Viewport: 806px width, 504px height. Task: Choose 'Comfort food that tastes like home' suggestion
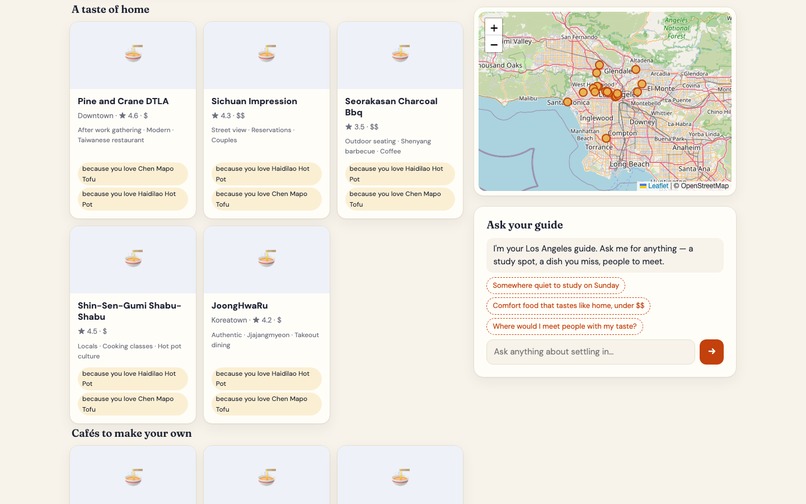pyautogui.click(x=568, y=305)
